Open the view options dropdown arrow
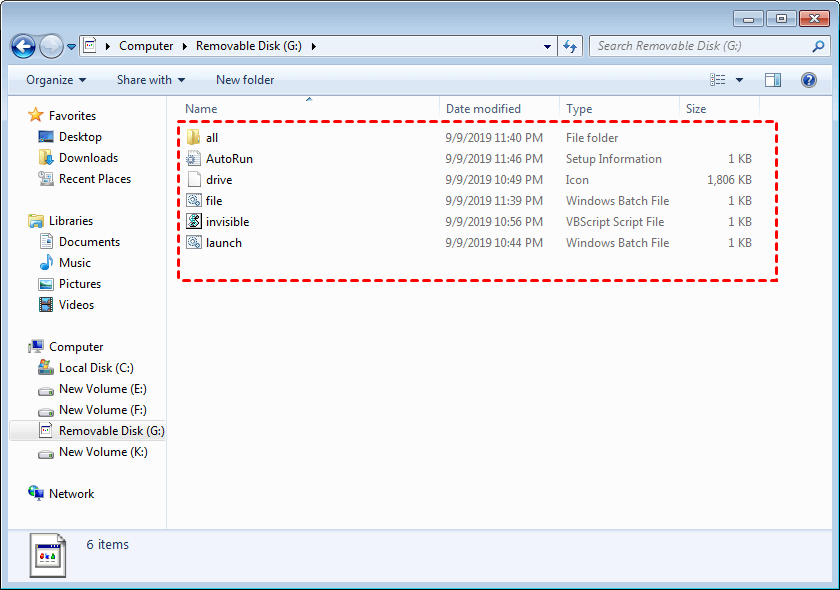The width and height of the screenshot is (840, 590). (x=740, y=80)
